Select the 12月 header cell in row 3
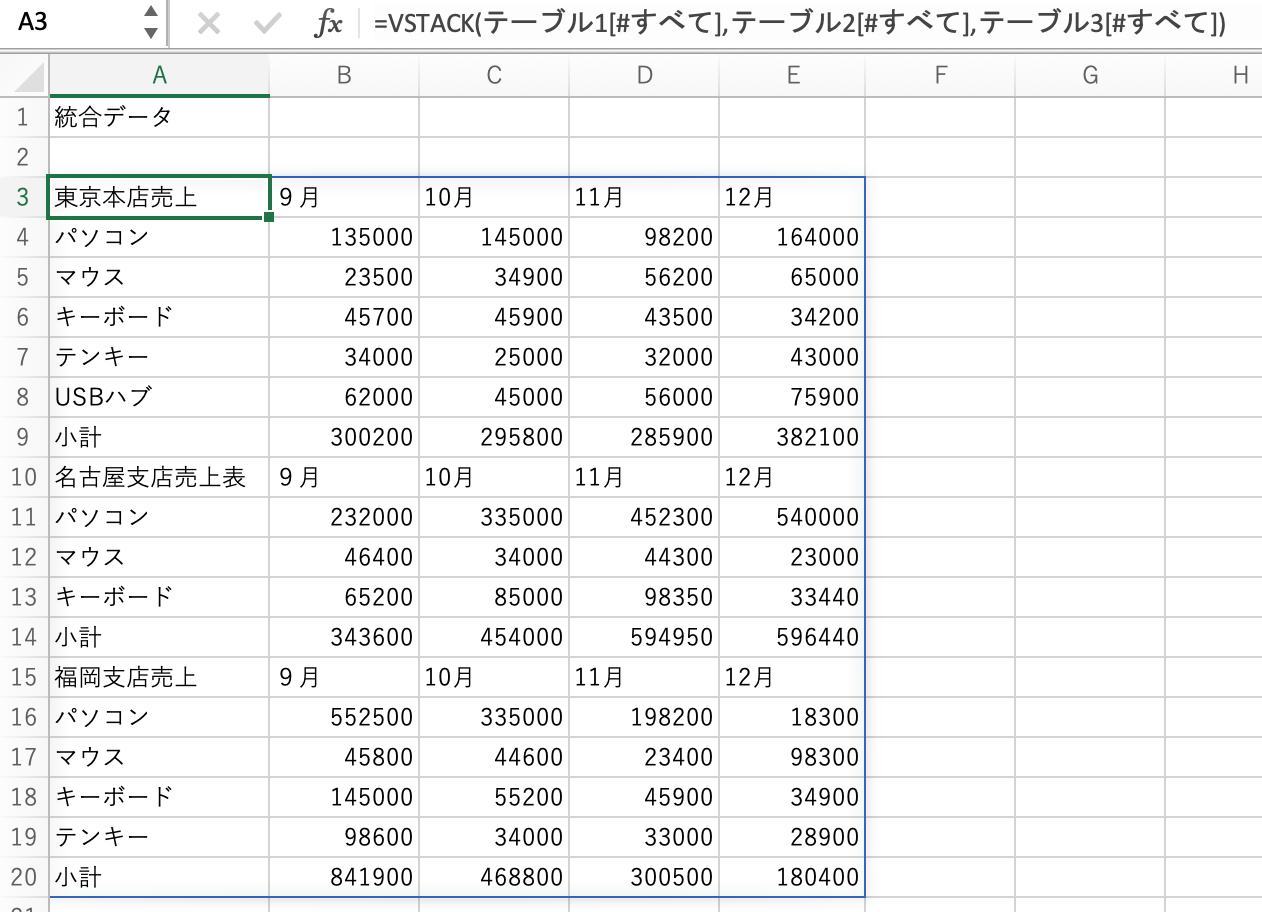Image resolution: width=1262 pixels, height=912 pixels. tap(793, 197)
